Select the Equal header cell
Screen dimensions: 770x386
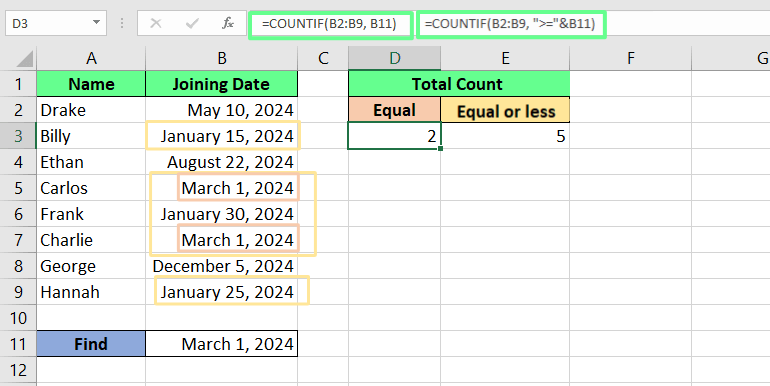pyautogui.click(x=394, y=110)
